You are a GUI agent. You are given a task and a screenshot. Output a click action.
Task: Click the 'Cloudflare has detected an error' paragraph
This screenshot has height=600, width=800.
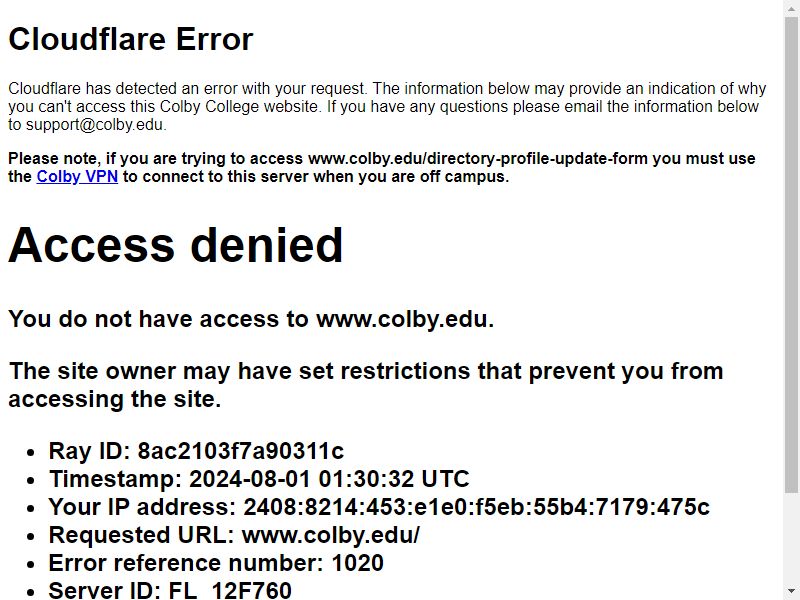click(x=387, y=107)
